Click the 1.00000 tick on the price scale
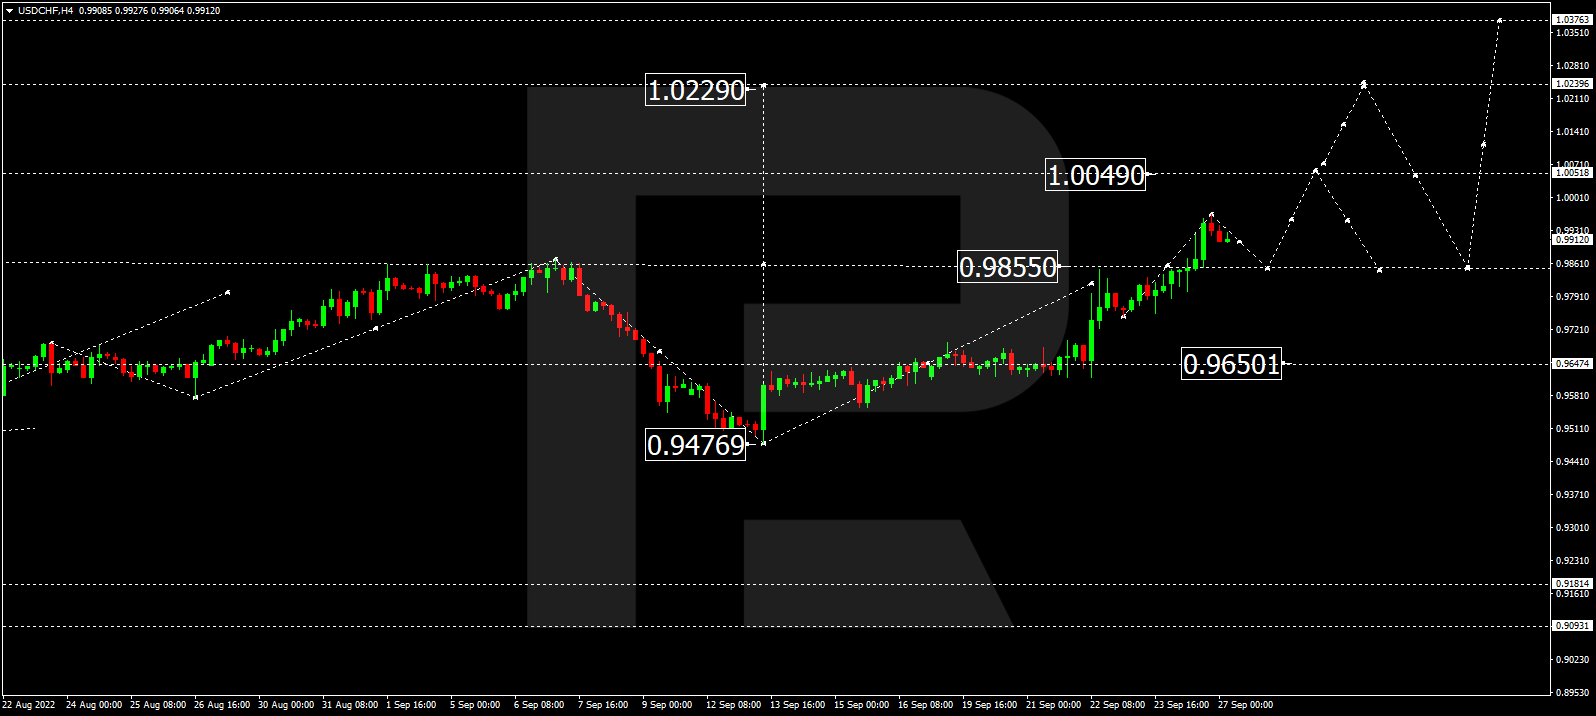 (1573, 198)
